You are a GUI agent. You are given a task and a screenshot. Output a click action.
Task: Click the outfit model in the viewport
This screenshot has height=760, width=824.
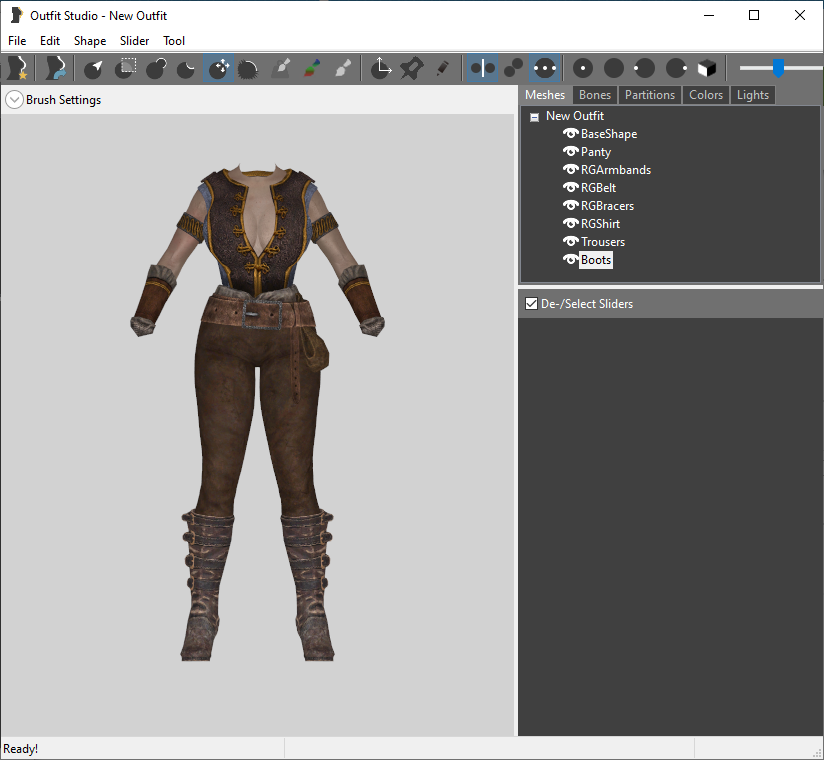coord(257,413)
